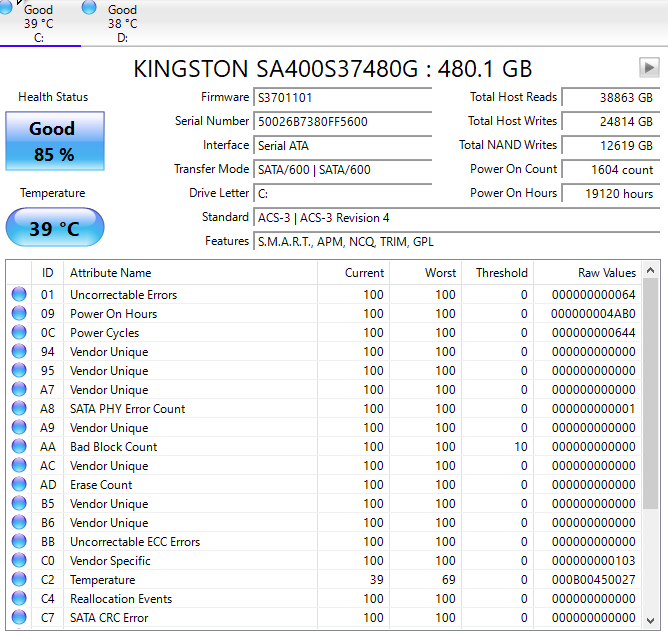Click the Interface field Serial ATA

tap(343, 146)
